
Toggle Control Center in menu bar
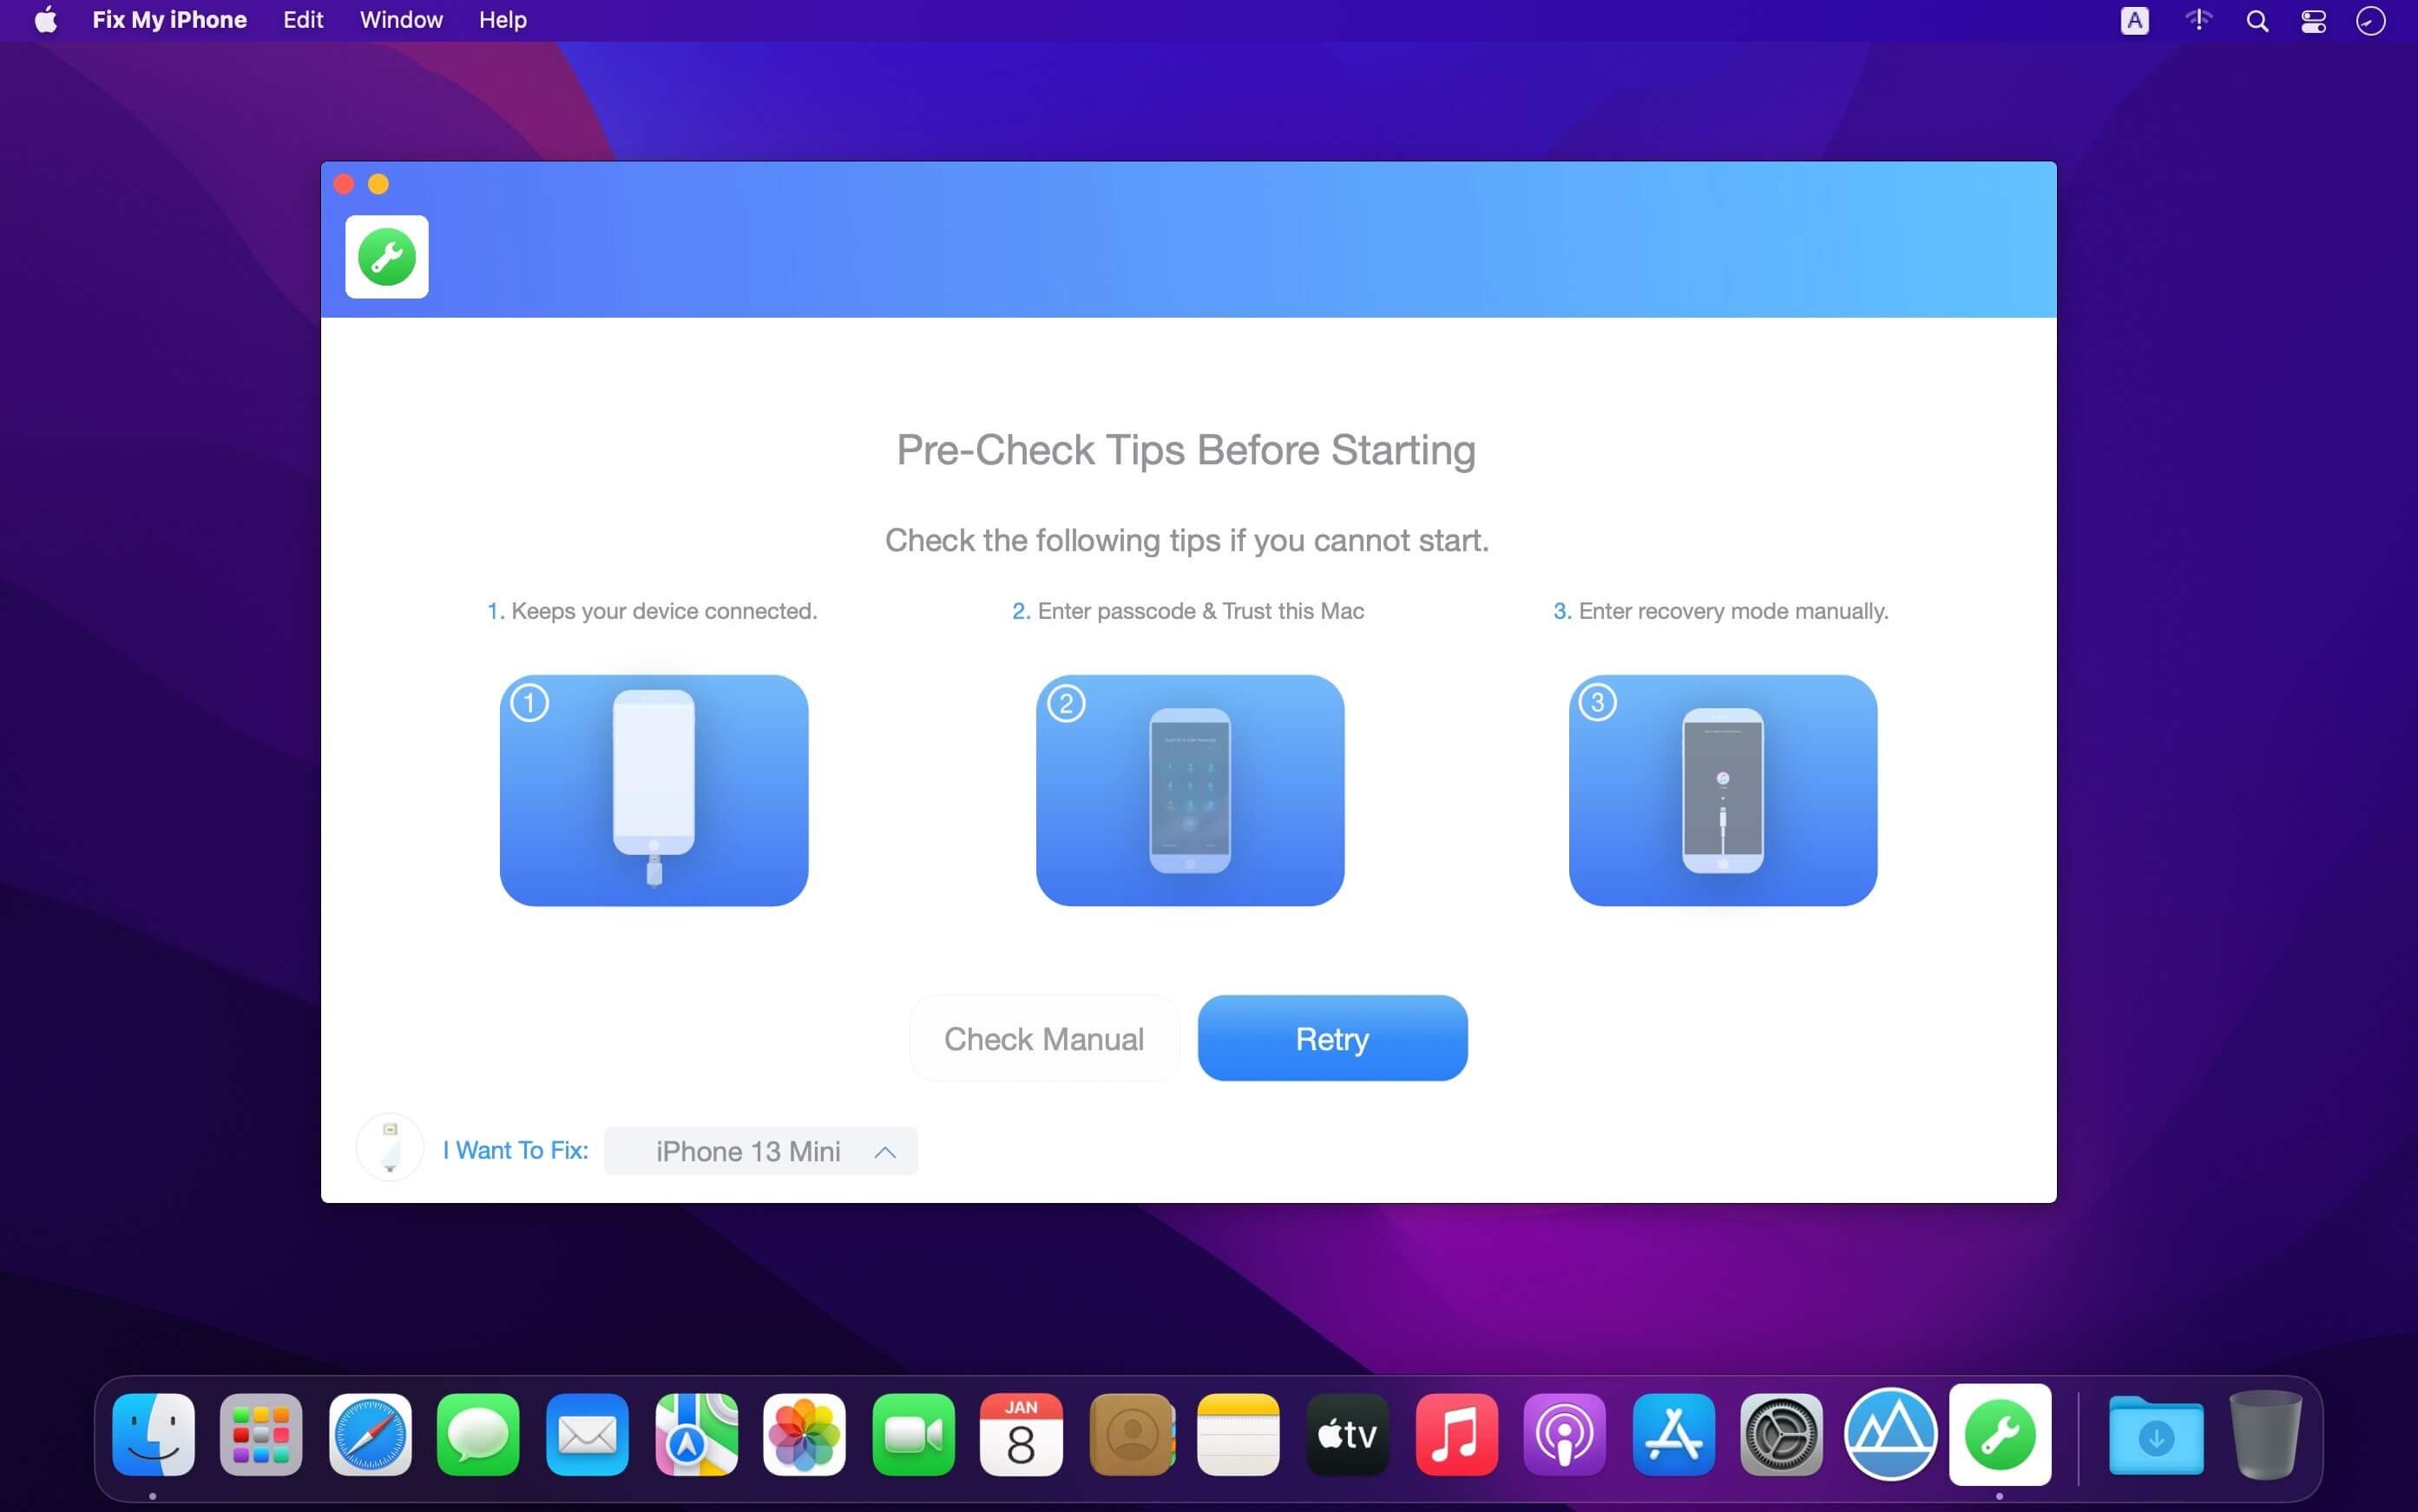(x=2316, y=21)
